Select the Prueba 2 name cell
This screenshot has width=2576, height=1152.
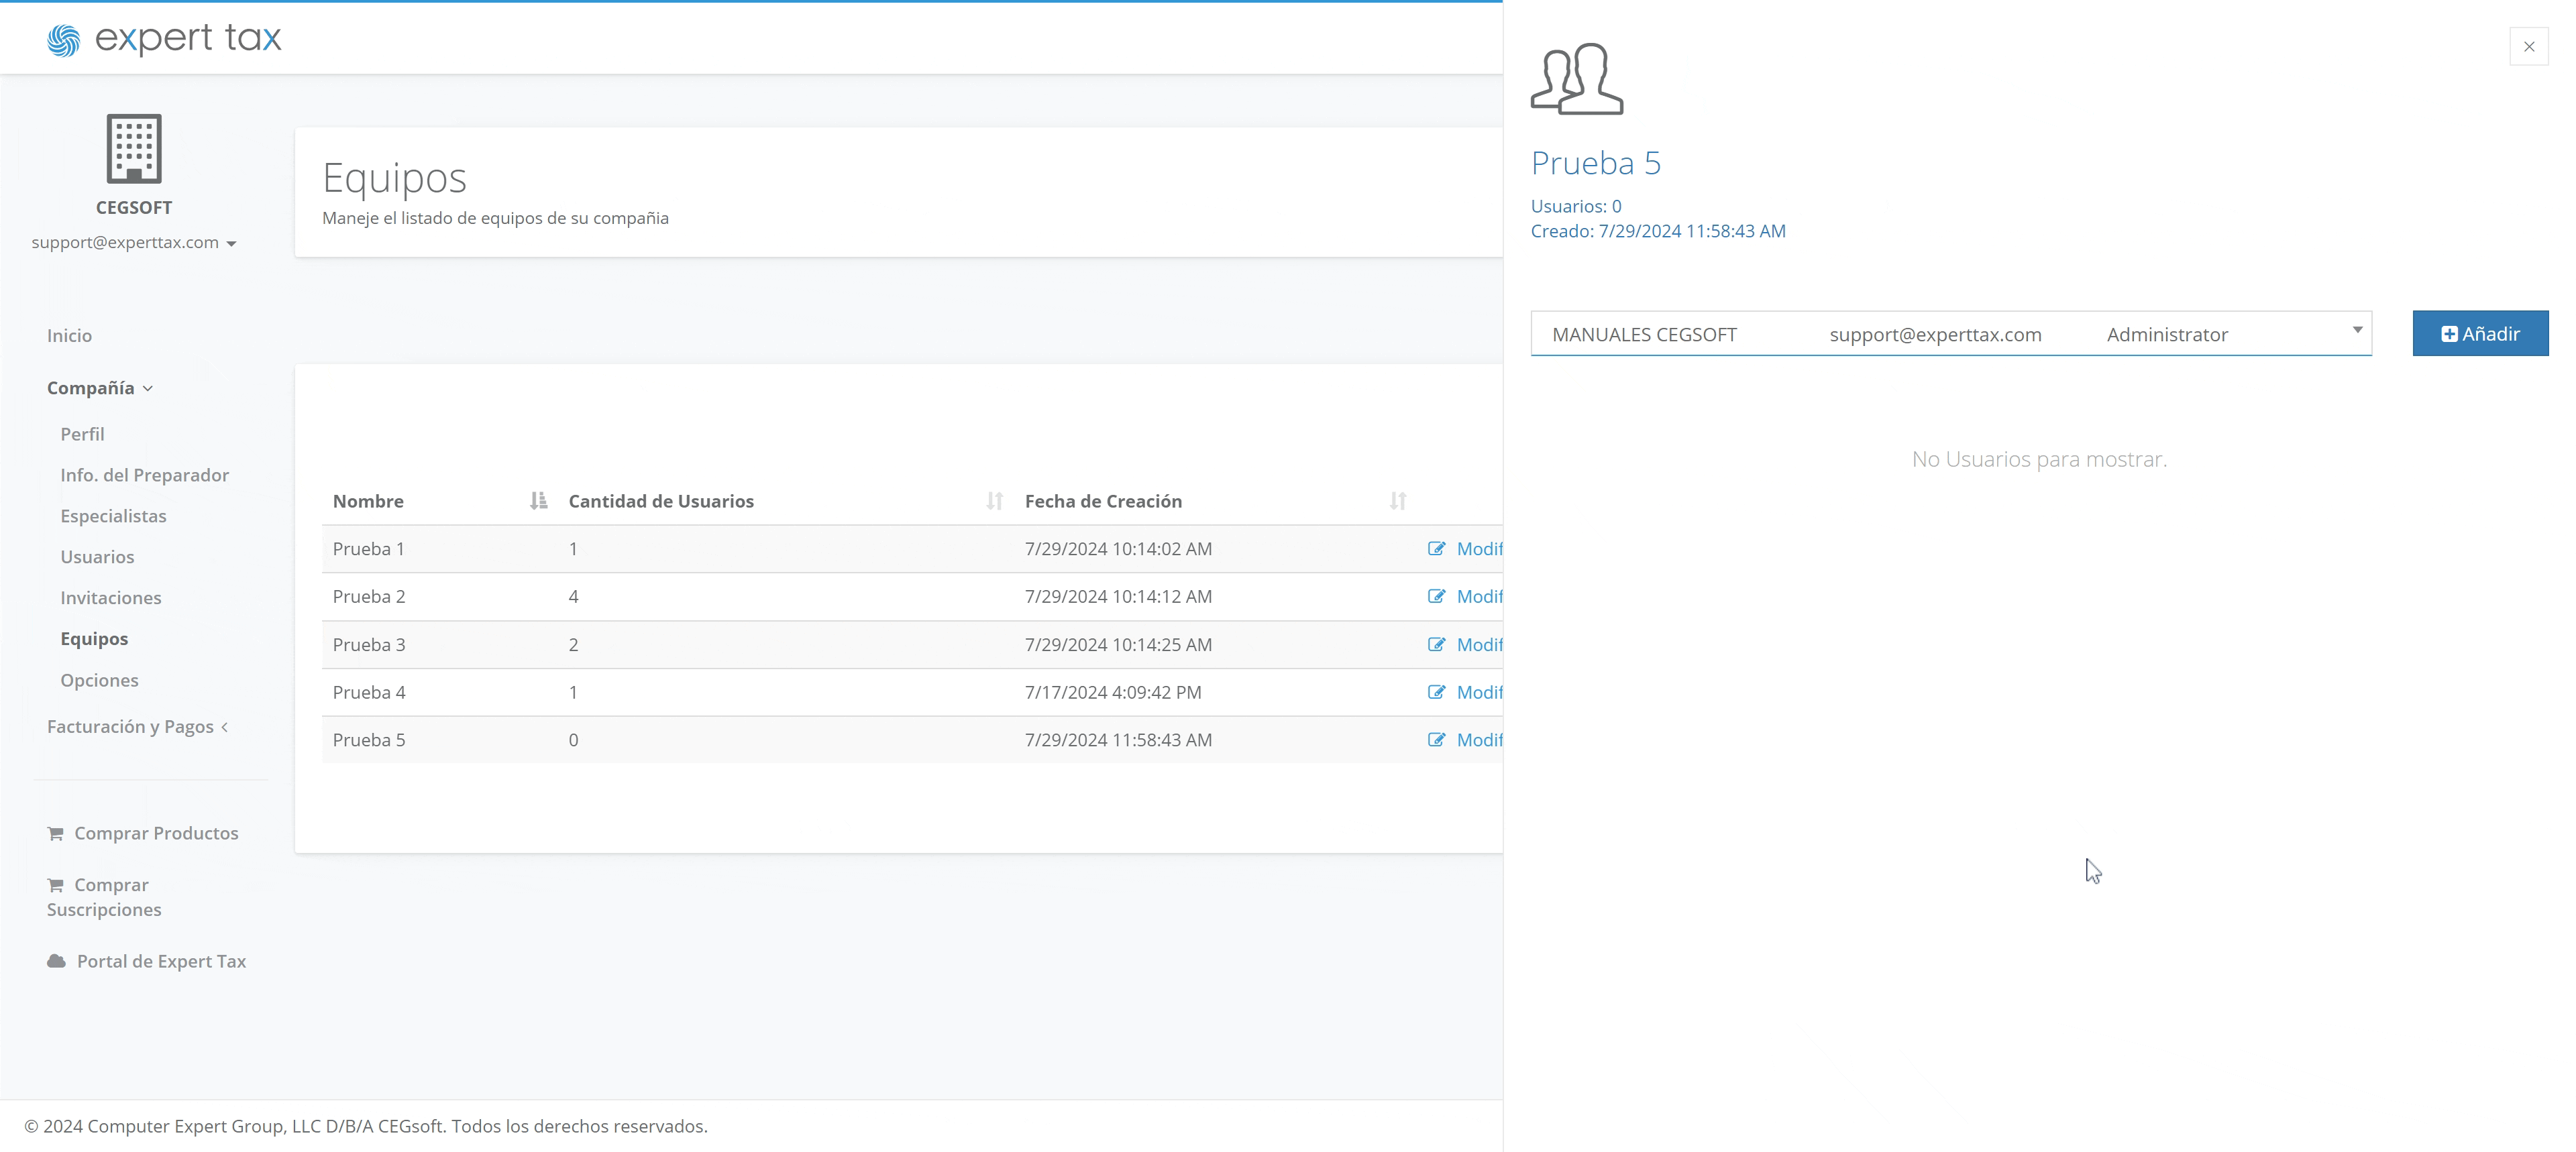click(x=369, y=597)
